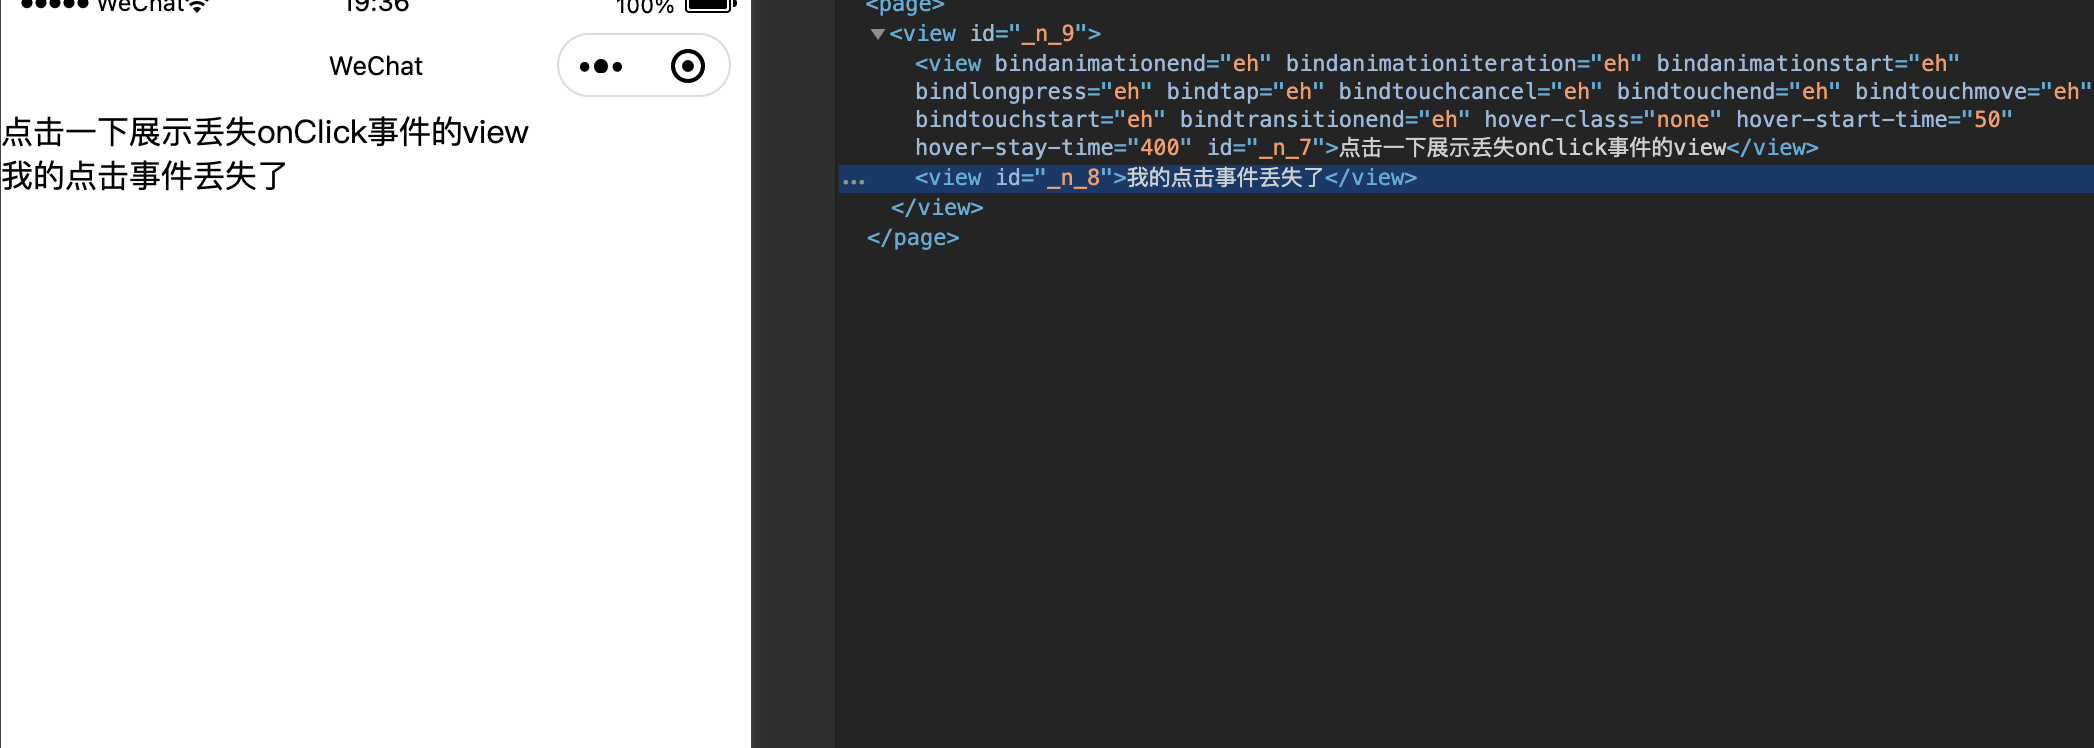Click the bindtouchcancel="eh" attribute

[x=1470, y=92]
